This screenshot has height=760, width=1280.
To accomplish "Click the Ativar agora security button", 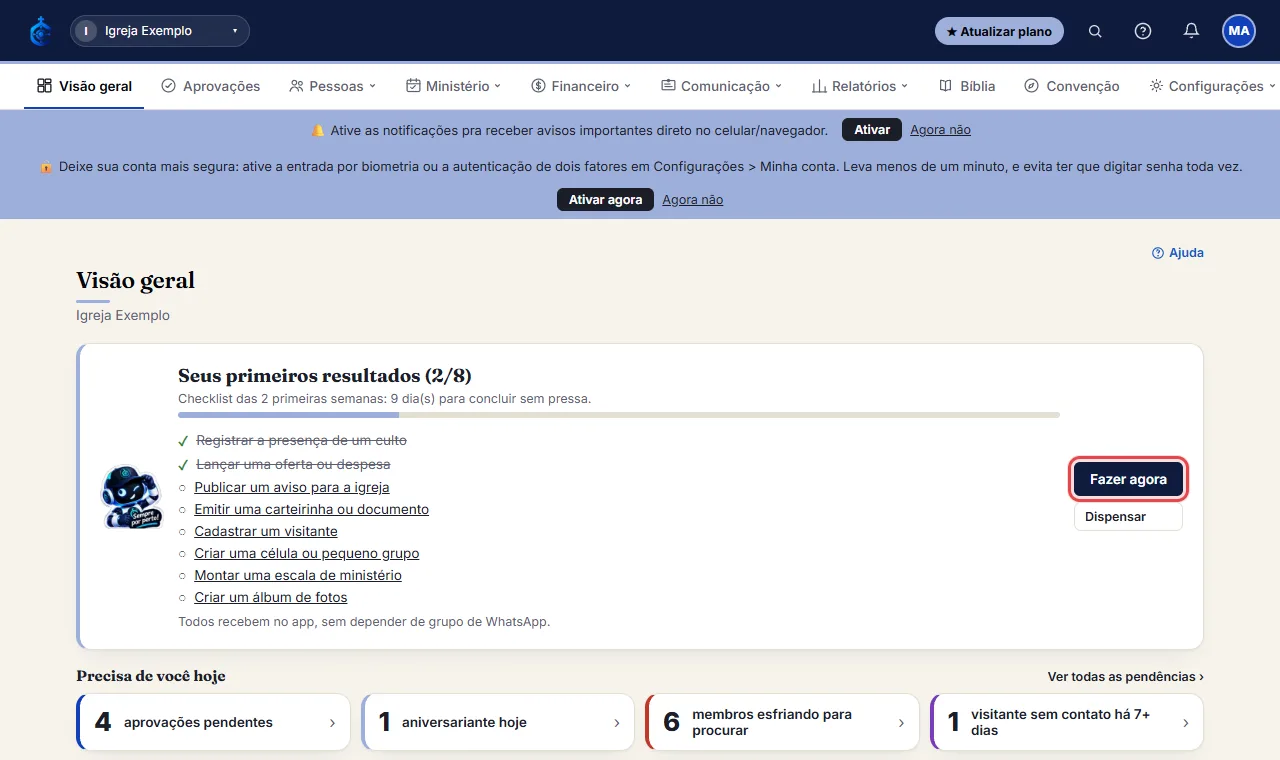I will coord(605,200).
